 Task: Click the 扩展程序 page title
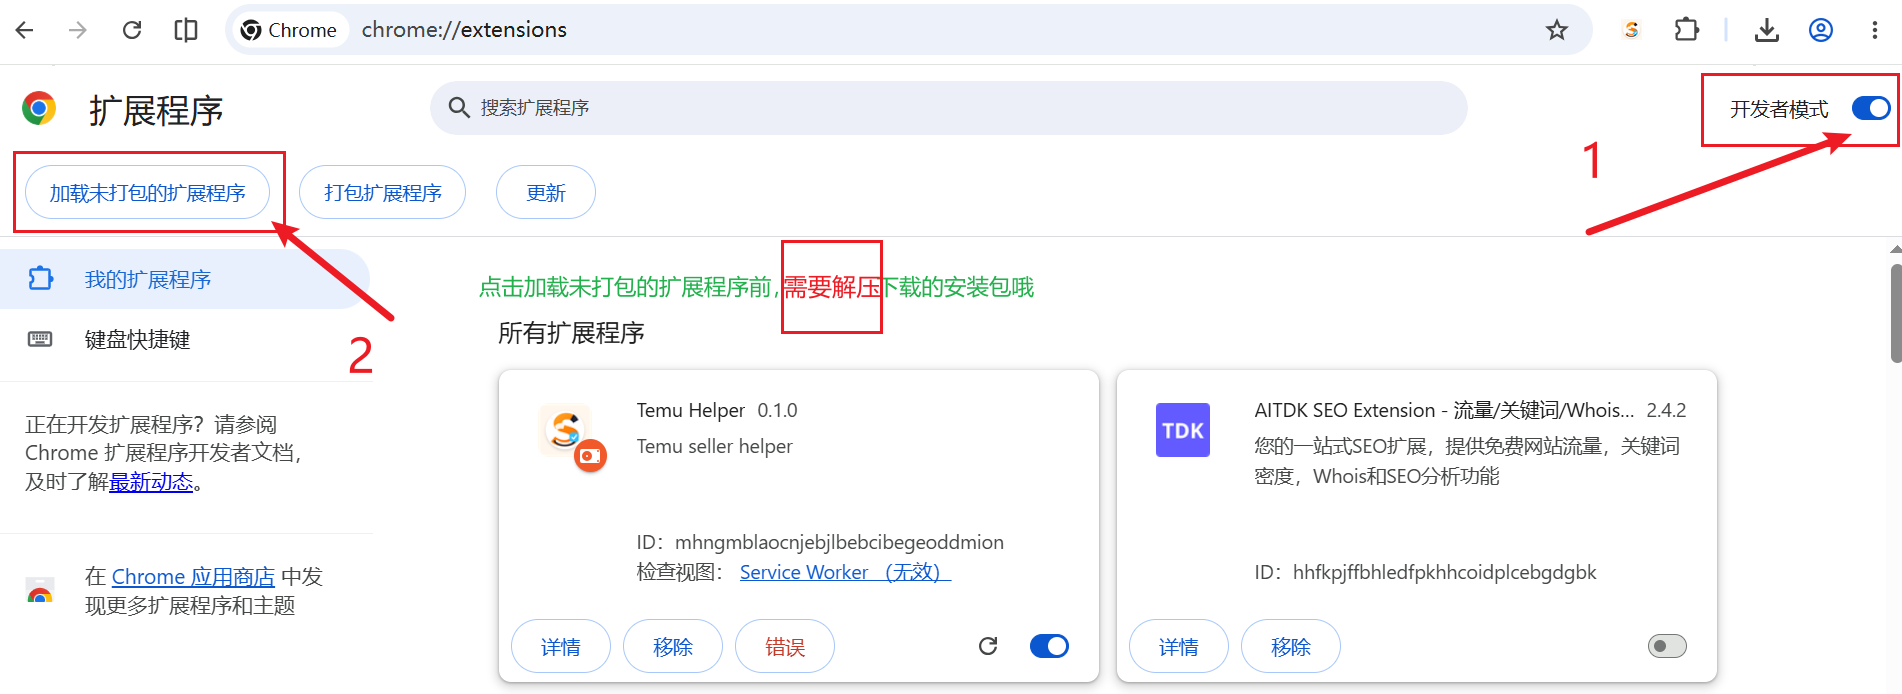pos(156,110)
